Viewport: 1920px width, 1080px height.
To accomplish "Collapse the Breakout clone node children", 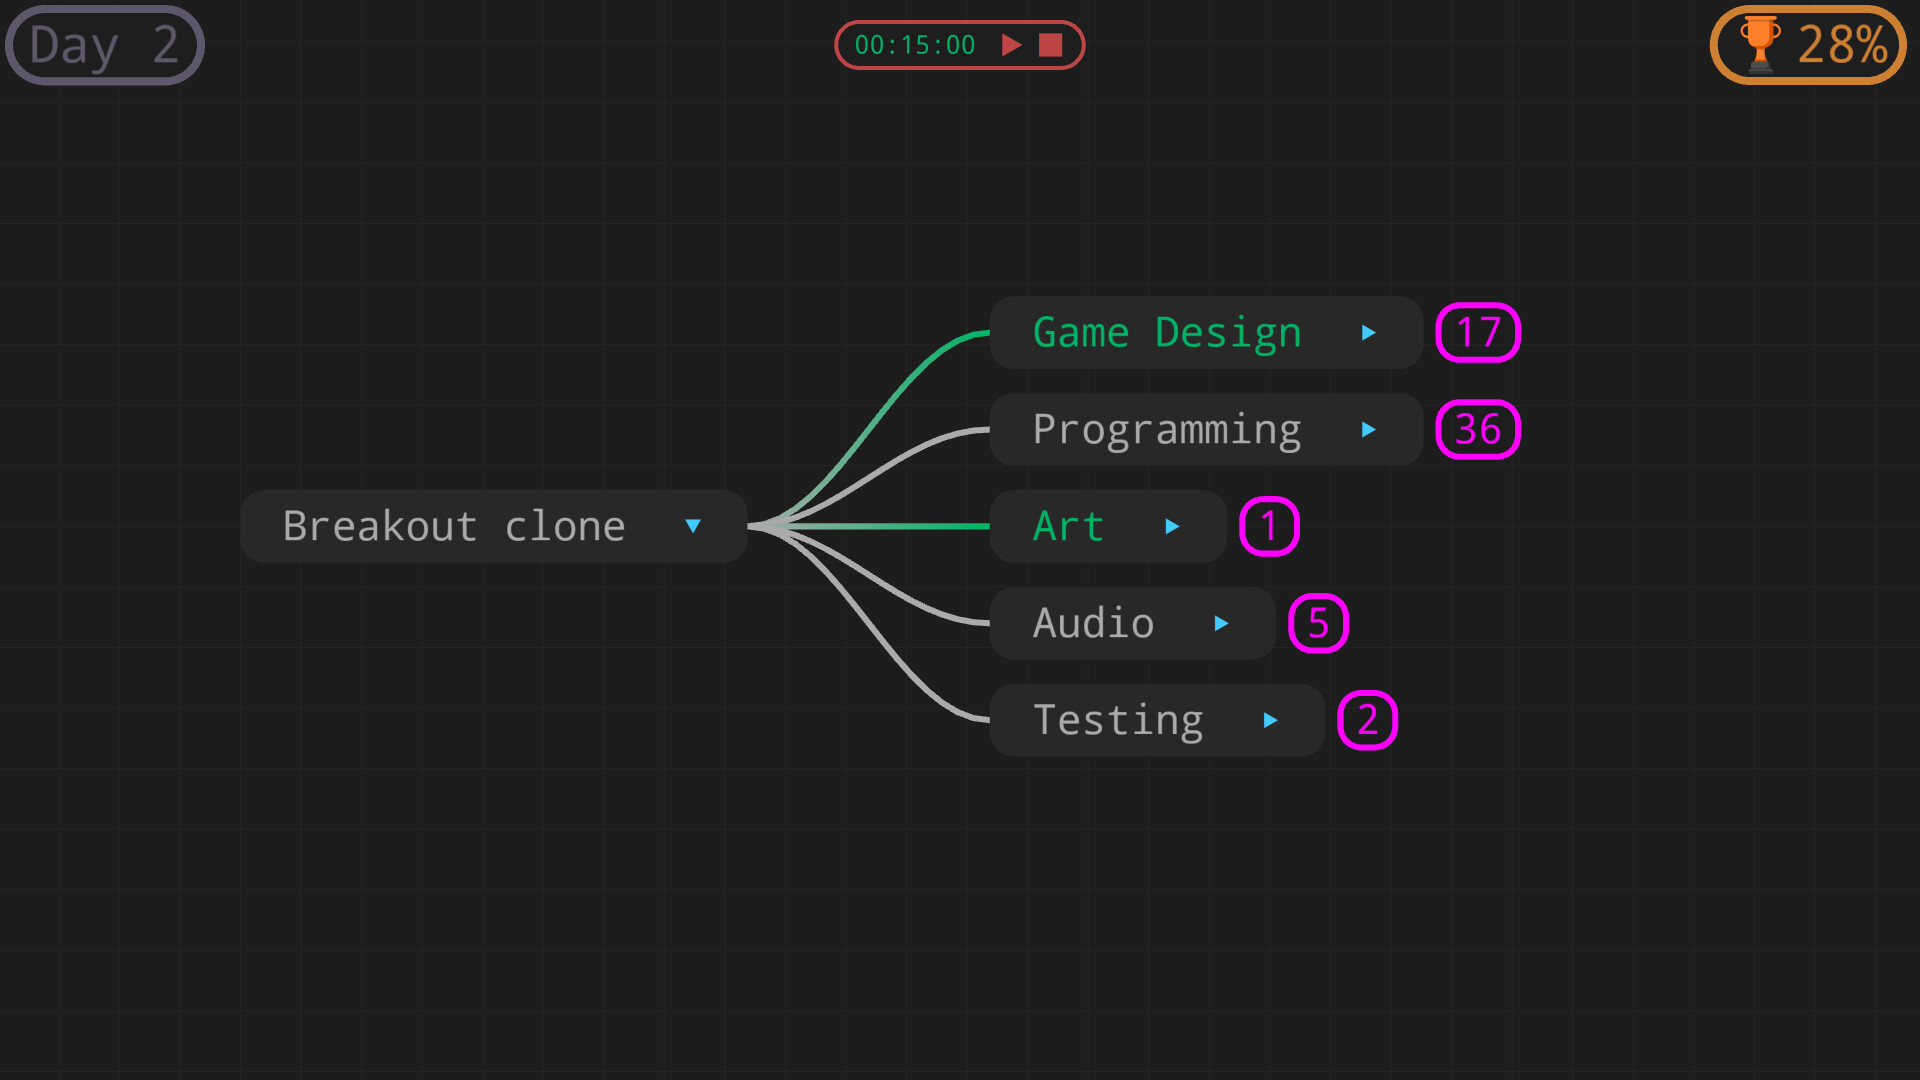I will pyautogui.click(x=693, y=526).
